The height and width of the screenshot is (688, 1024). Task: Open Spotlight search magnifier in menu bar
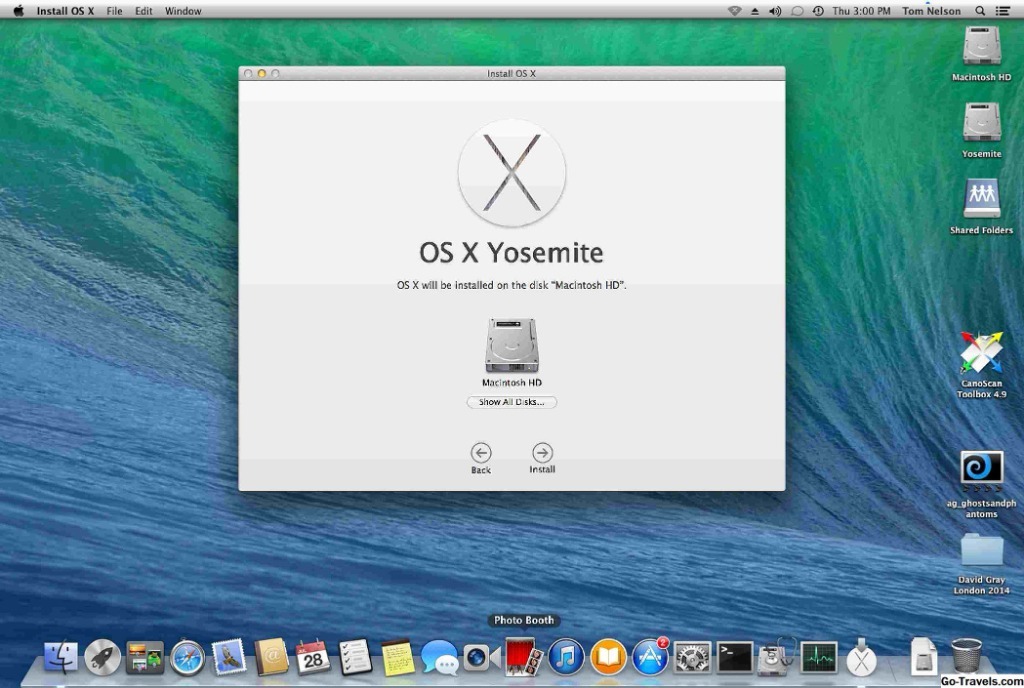click(x=978, y=11)
